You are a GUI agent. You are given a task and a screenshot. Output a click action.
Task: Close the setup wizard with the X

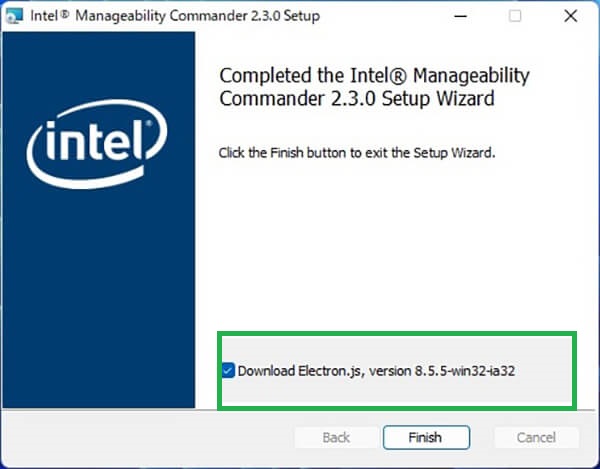(571, 16)
